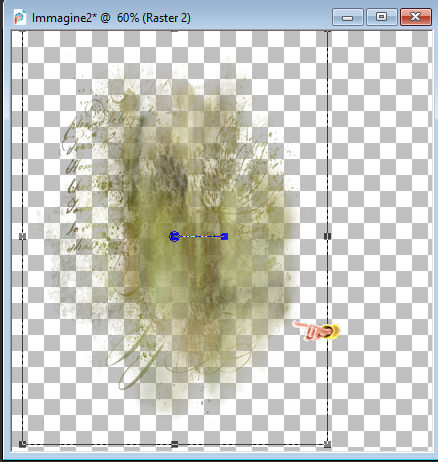438x462 pixels.
Task: Click the top-center selection handle
Action: click(175, 31)
